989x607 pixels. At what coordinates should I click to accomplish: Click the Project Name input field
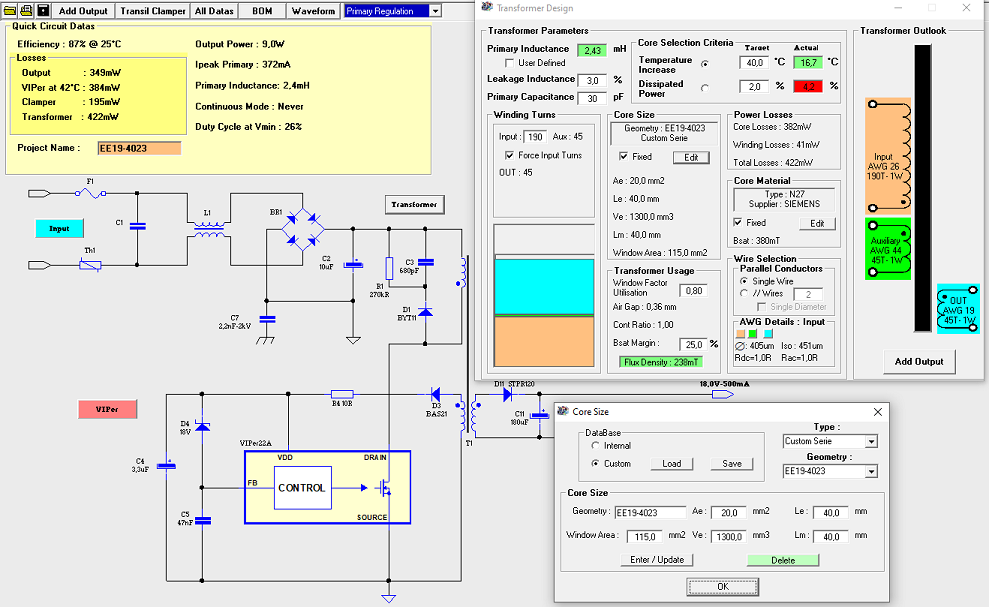pos(139,147)
